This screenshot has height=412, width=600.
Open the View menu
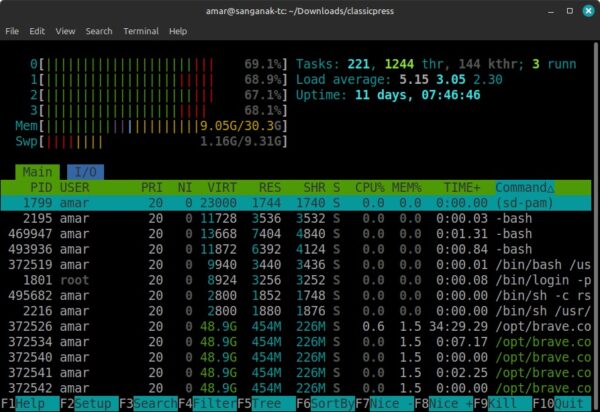(x=65, y=31)
